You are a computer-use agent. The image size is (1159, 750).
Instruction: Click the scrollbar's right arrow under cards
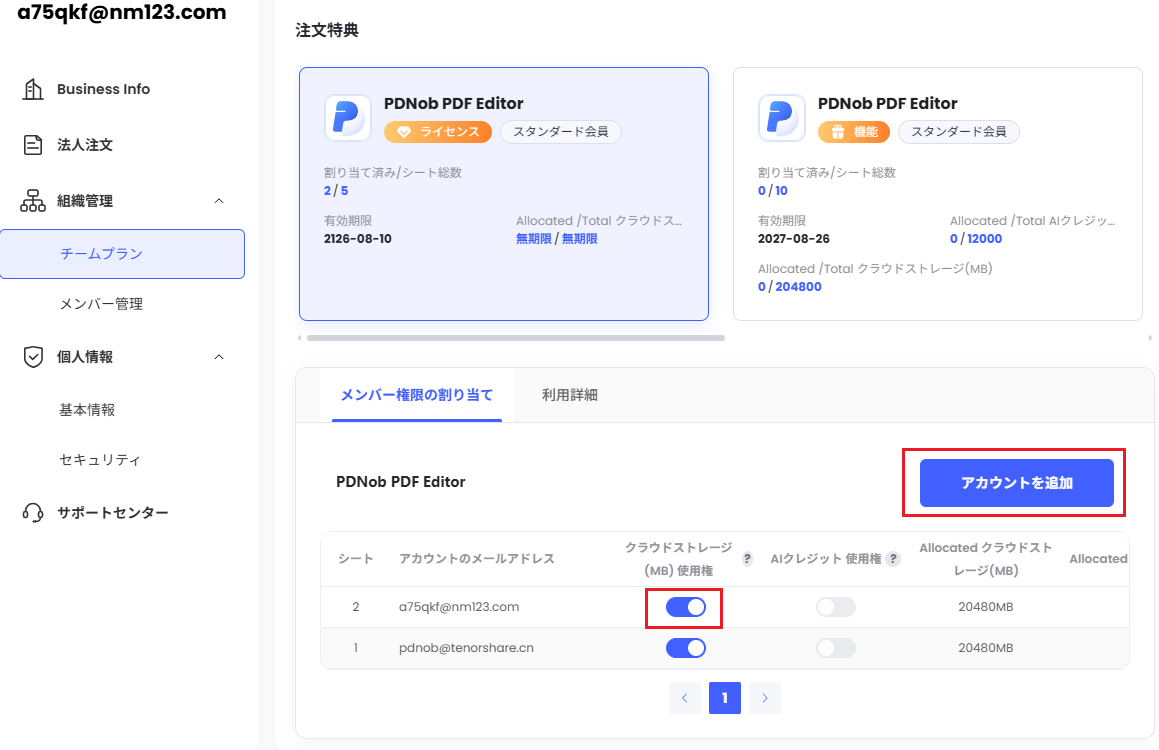click(x=1149, y=338)
